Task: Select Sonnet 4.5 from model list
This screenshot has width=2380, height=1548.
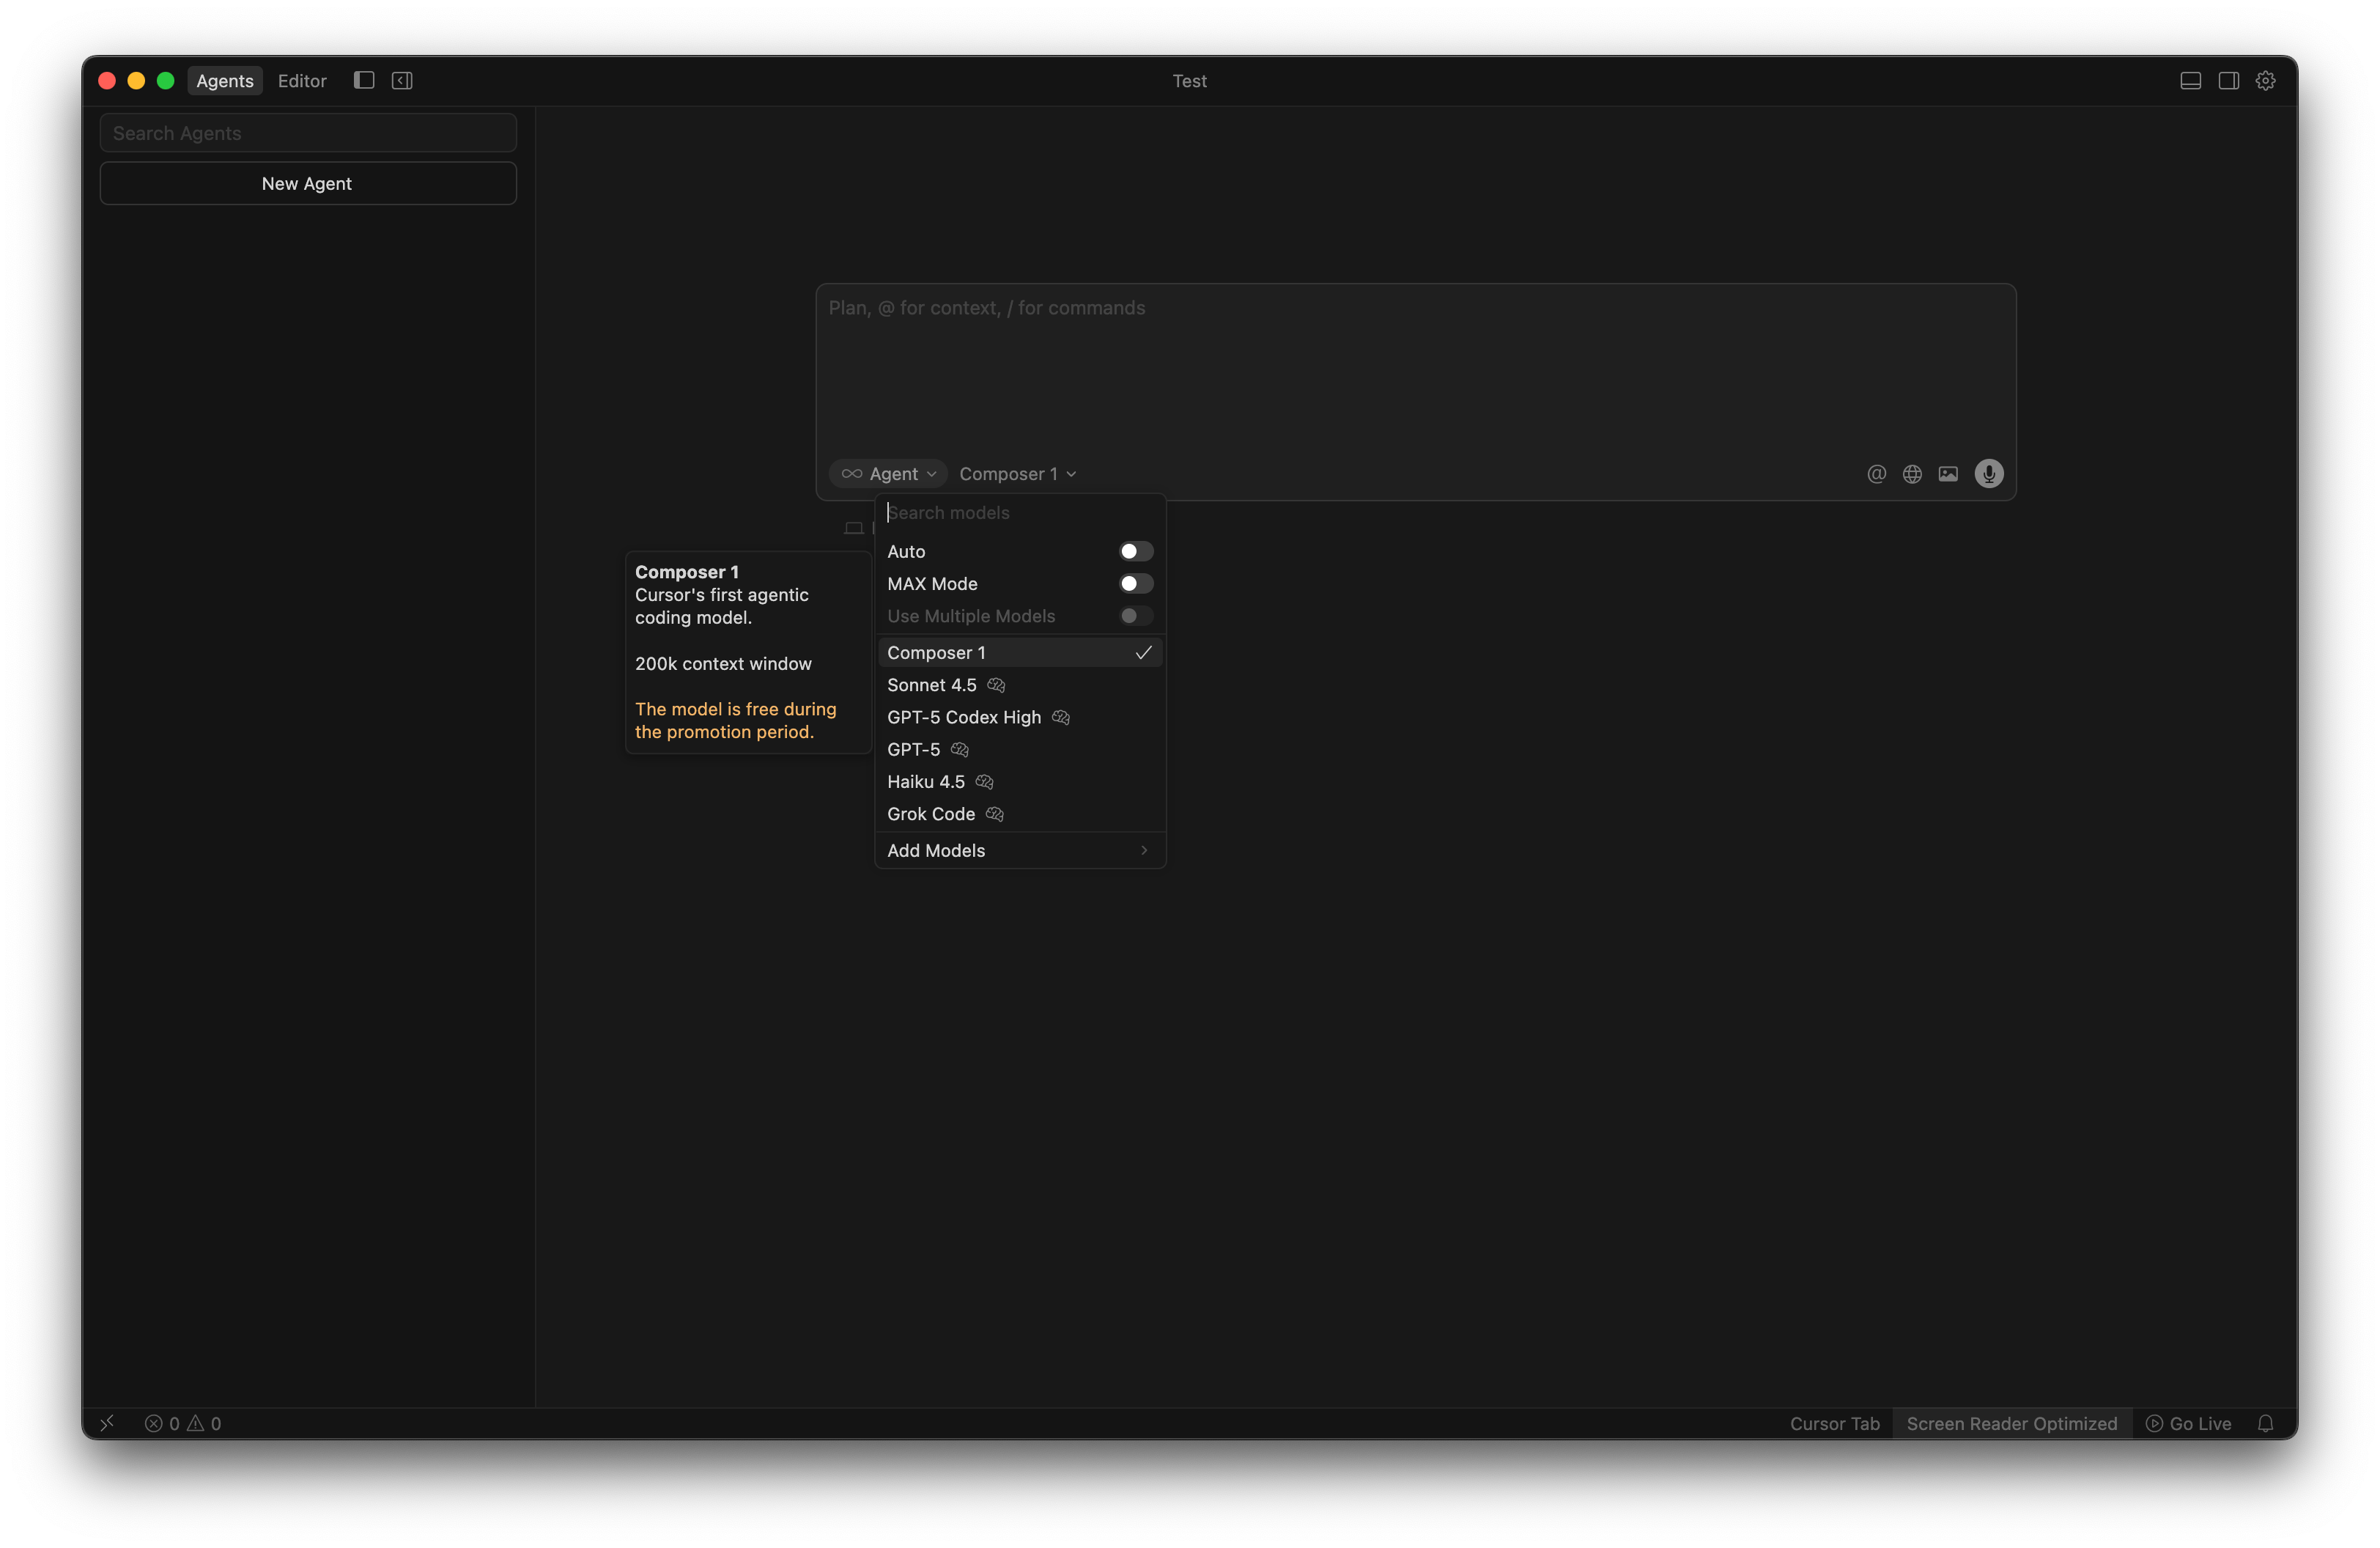Action: point(932,685)
